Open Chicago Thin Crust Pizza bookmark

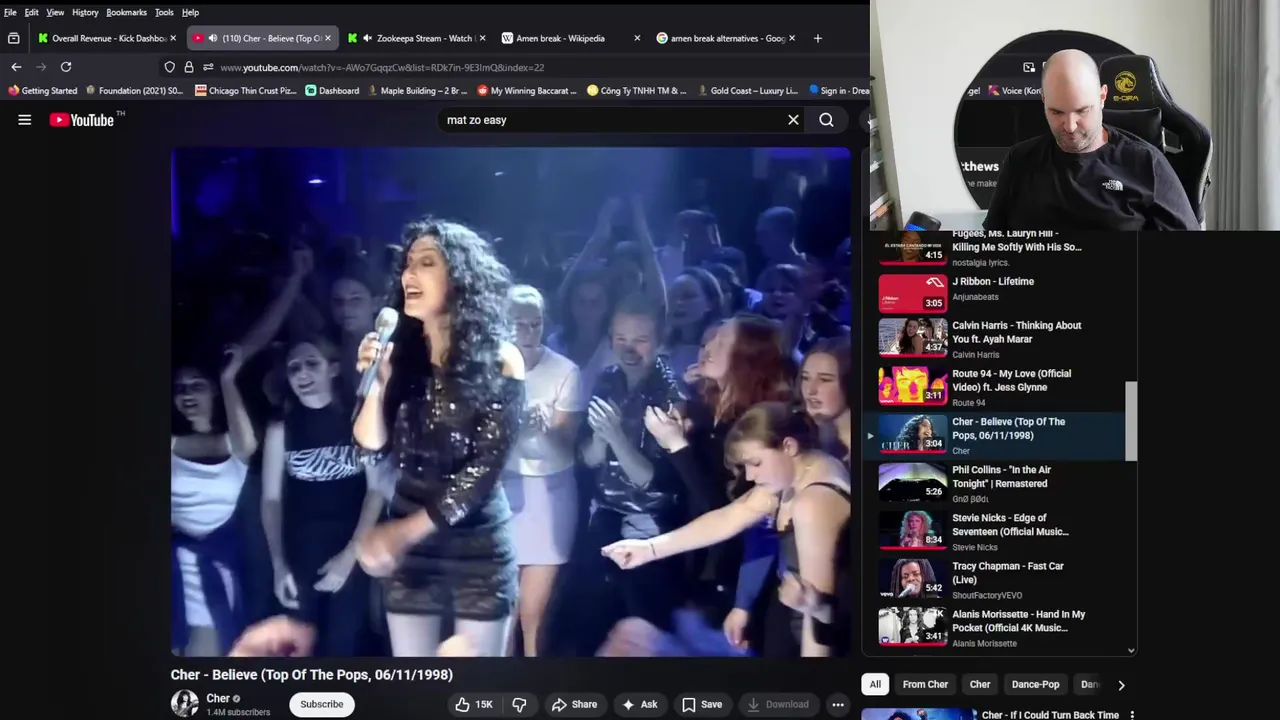tap(245, 91)
